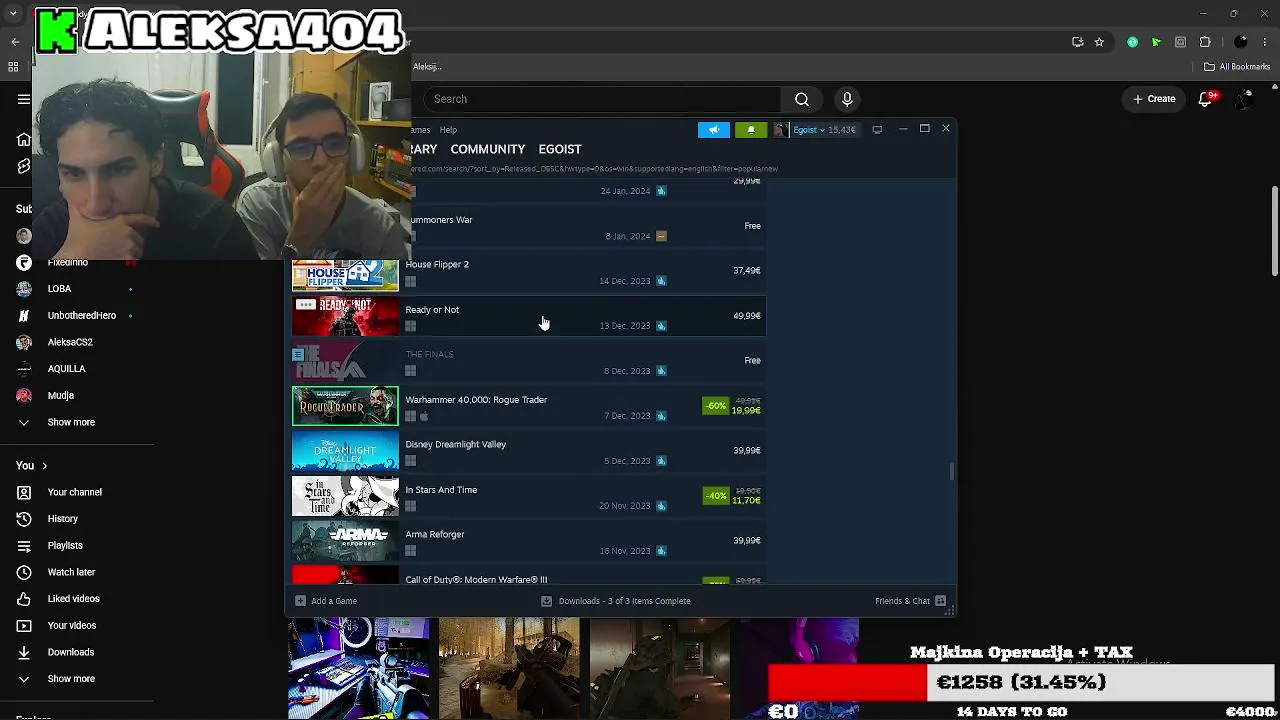Click the Windows platform icon under House Flipper 2
The image size is (1280, 720).
pyautogui.click(x=410, y=281)
